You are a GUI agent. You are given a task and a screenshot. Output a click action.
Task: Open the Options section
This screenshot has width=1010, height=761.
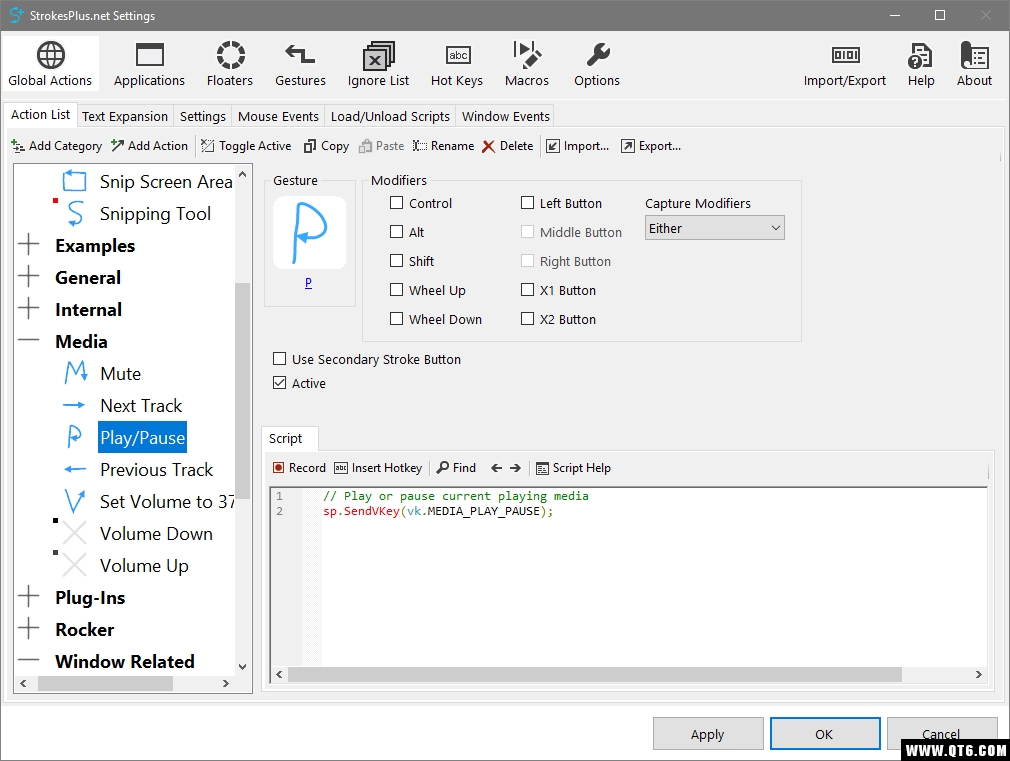pyautogui.click(x=597, y=64)
